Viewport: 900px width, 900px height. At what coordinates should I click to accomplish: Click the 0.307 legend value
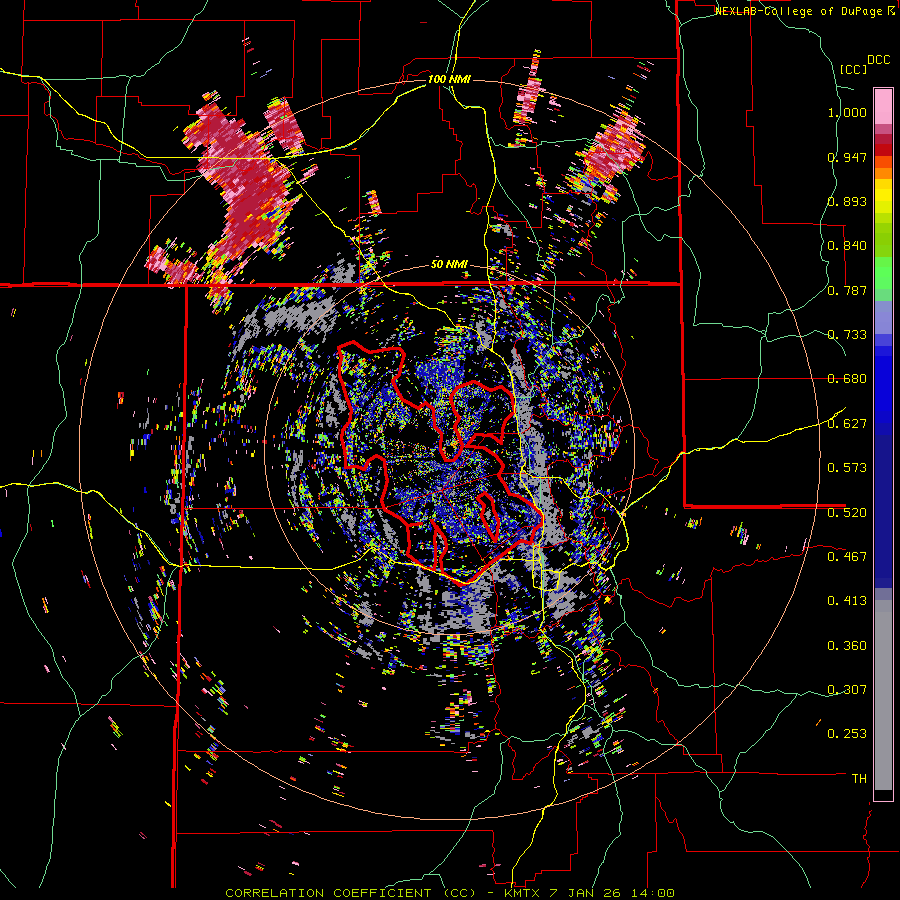pos(847,690)
